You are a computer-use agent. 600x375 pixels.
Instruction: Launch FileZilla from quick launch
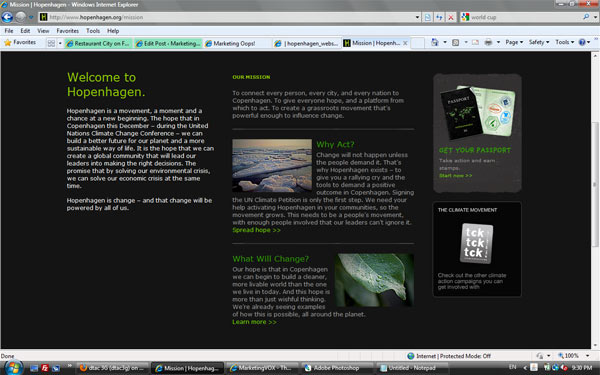click(45, 368)
